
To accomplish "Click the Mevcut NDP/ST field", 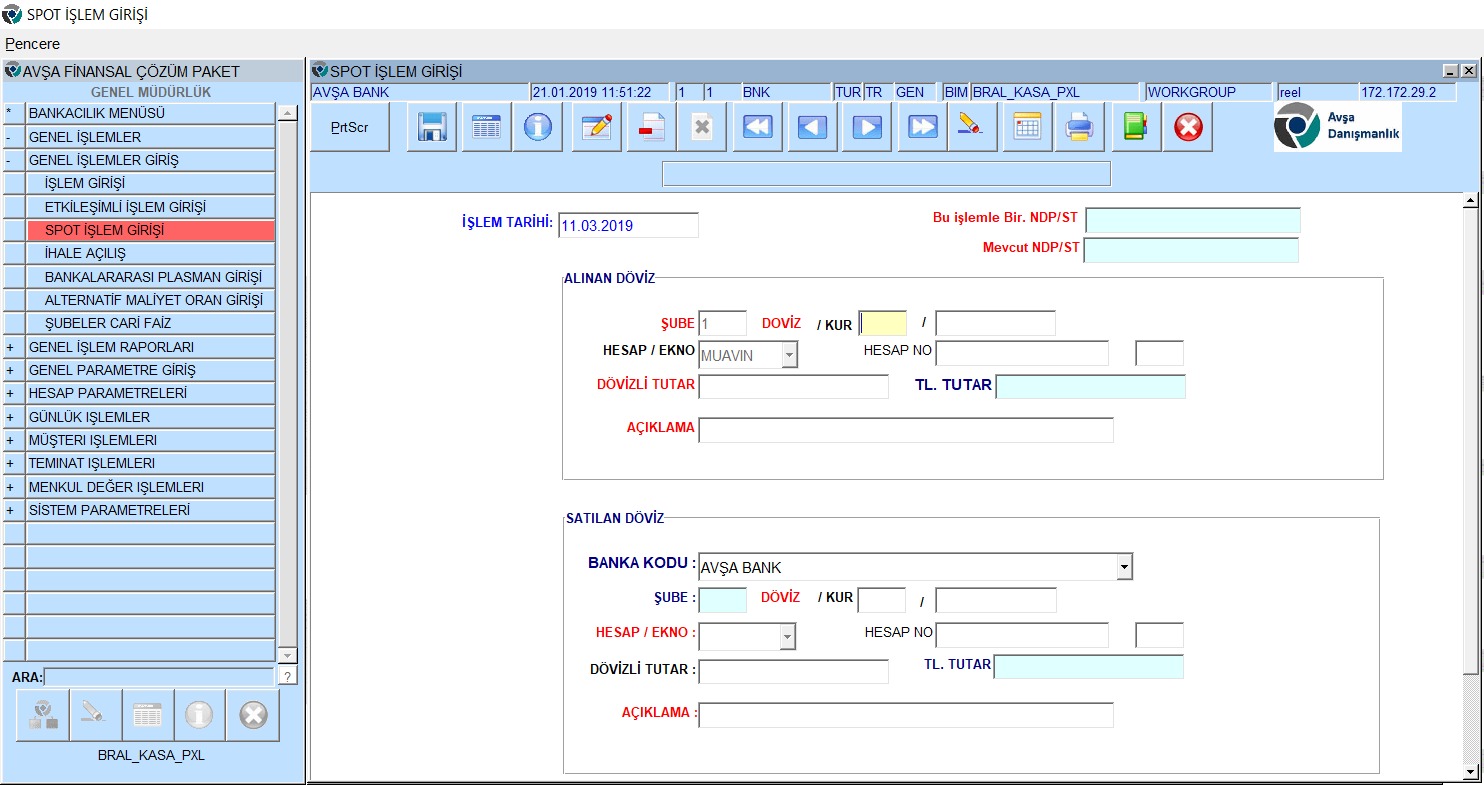I will pyautogui.click(x=1191, y=250).
